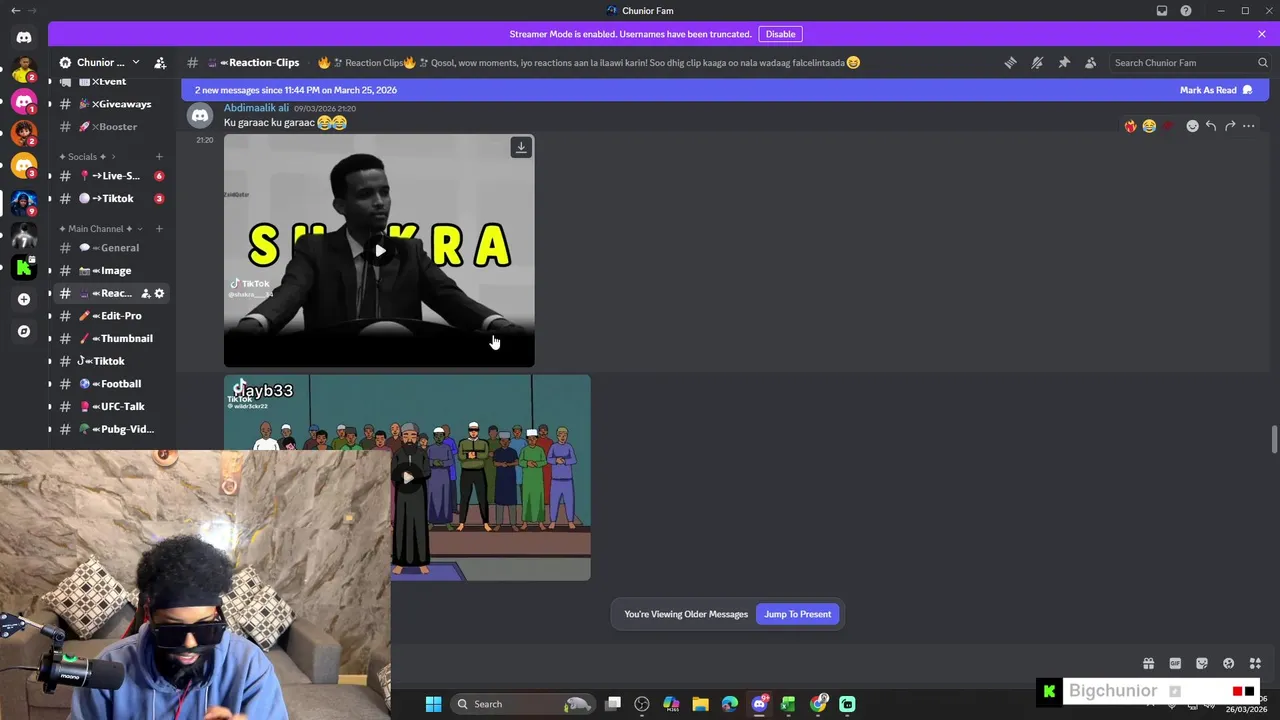Download the SHUKRA video attachment
Screen dimensions: 1280x720
coord(521,148)
